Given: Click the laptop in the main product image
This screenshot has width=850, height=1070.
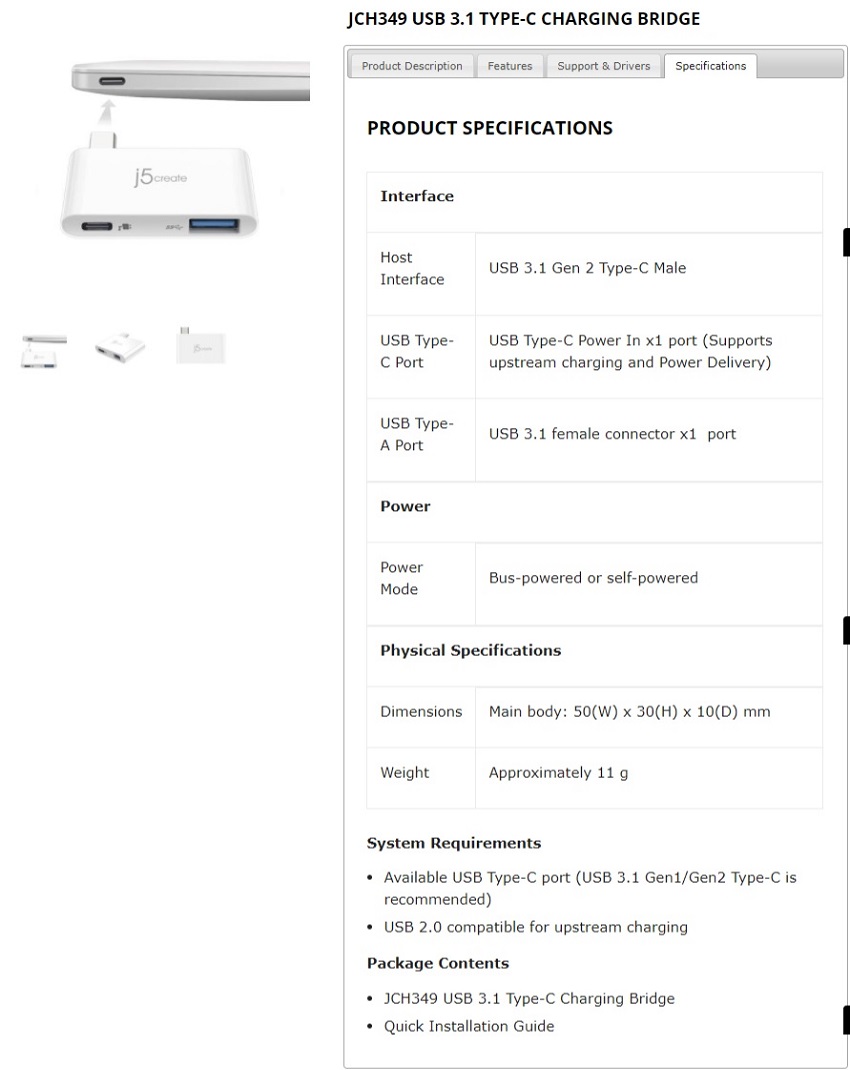Looking at the screenshot, I should point(190,78).
